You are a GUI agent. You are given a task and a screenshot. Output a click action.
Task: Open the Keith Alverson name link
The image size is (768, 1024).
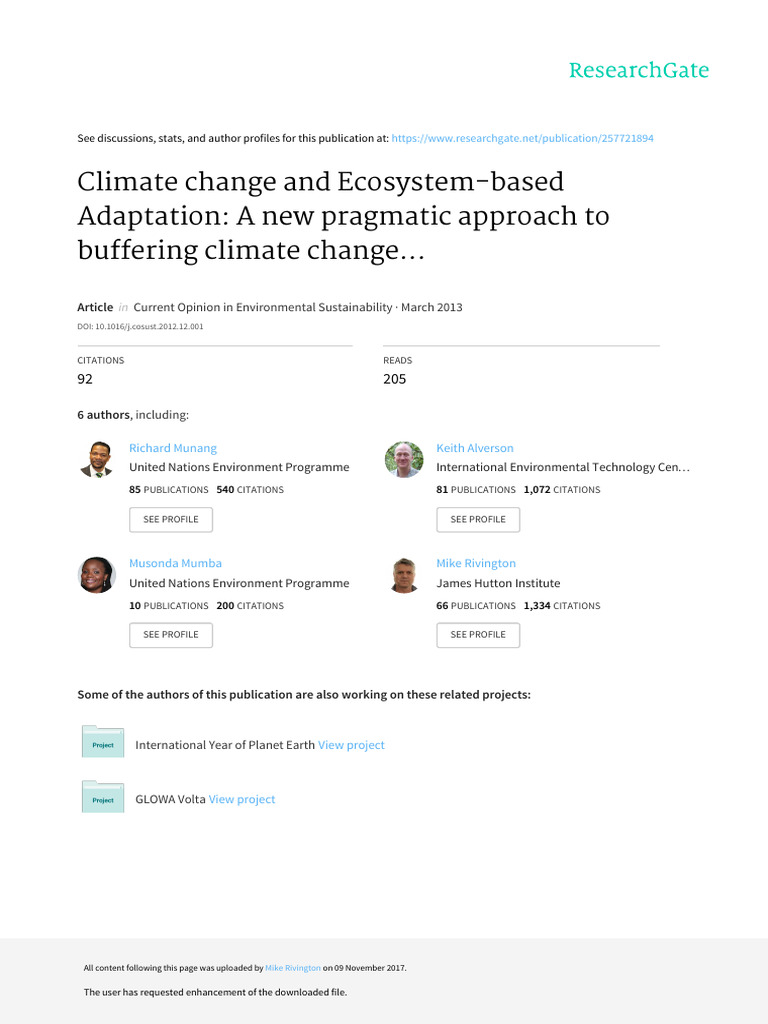click(475, 448)
